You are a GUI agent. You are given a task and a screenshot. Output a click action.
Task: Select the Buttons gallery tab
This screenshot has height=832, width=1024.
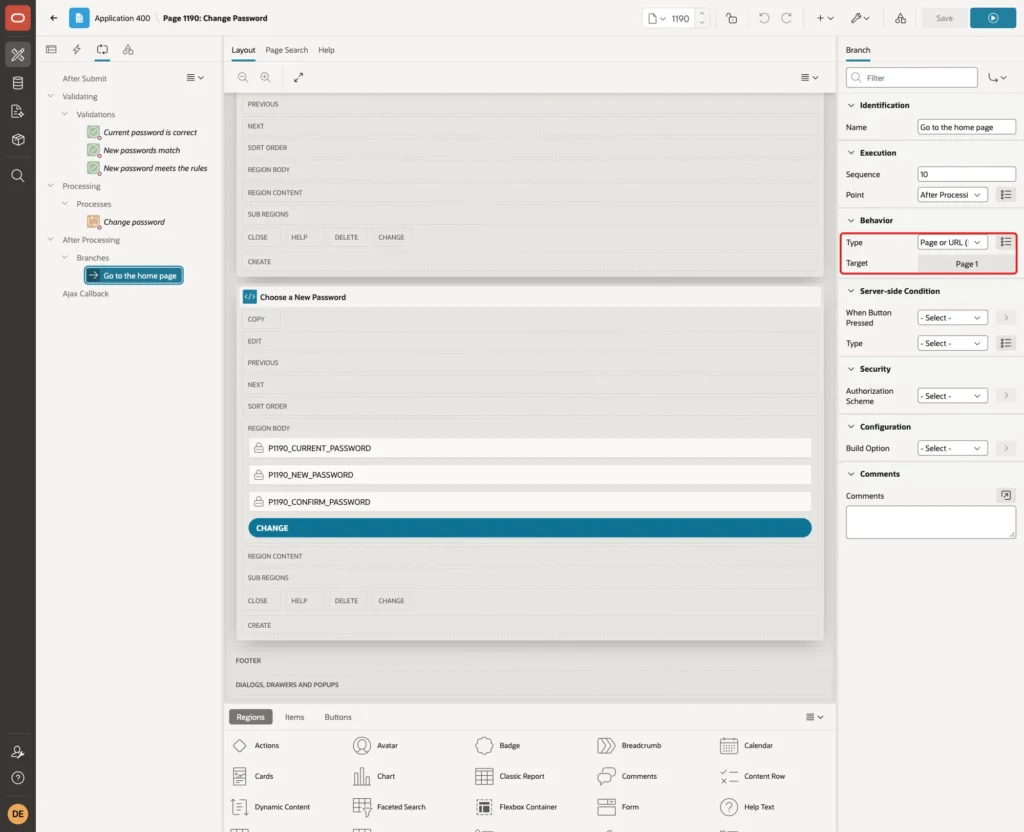pyautogui.click(x=338, y=717)
